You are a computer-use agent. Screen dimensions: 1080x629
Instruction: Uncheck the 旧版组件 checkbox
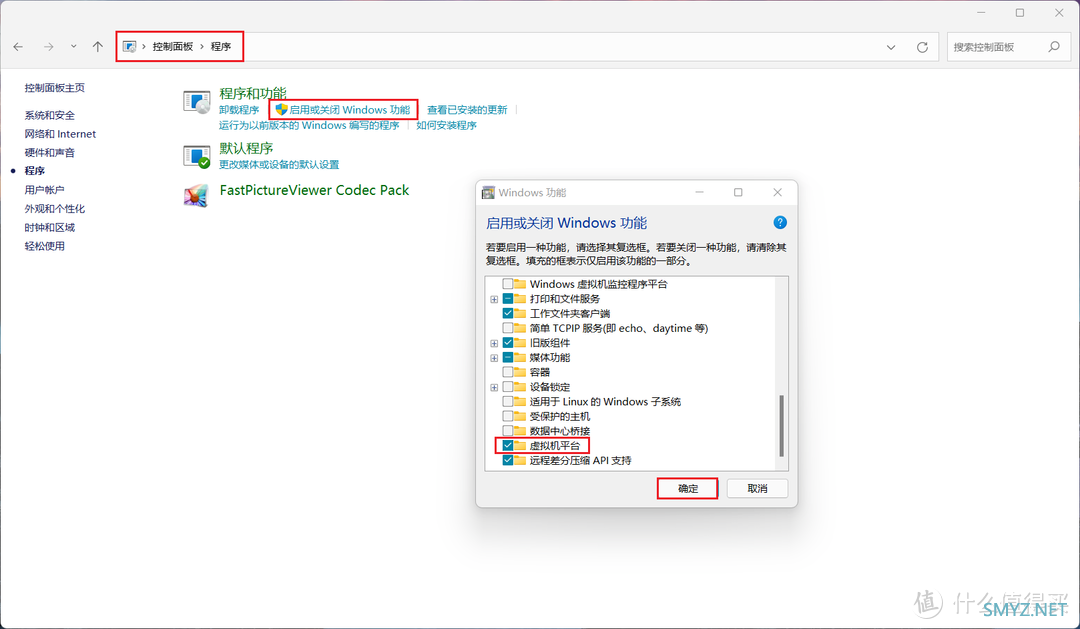point(508,342)
